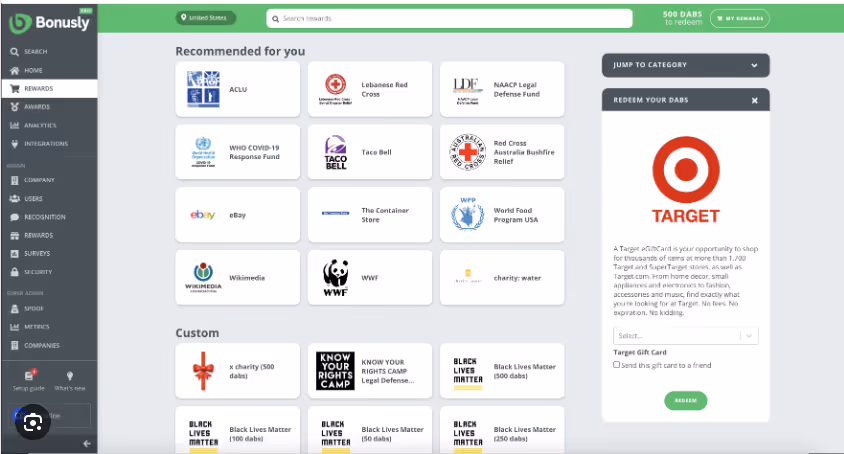Viewport: 844px width, 454px height.
Task: Click the Recommended for you heading
Action: coord(240,51)
